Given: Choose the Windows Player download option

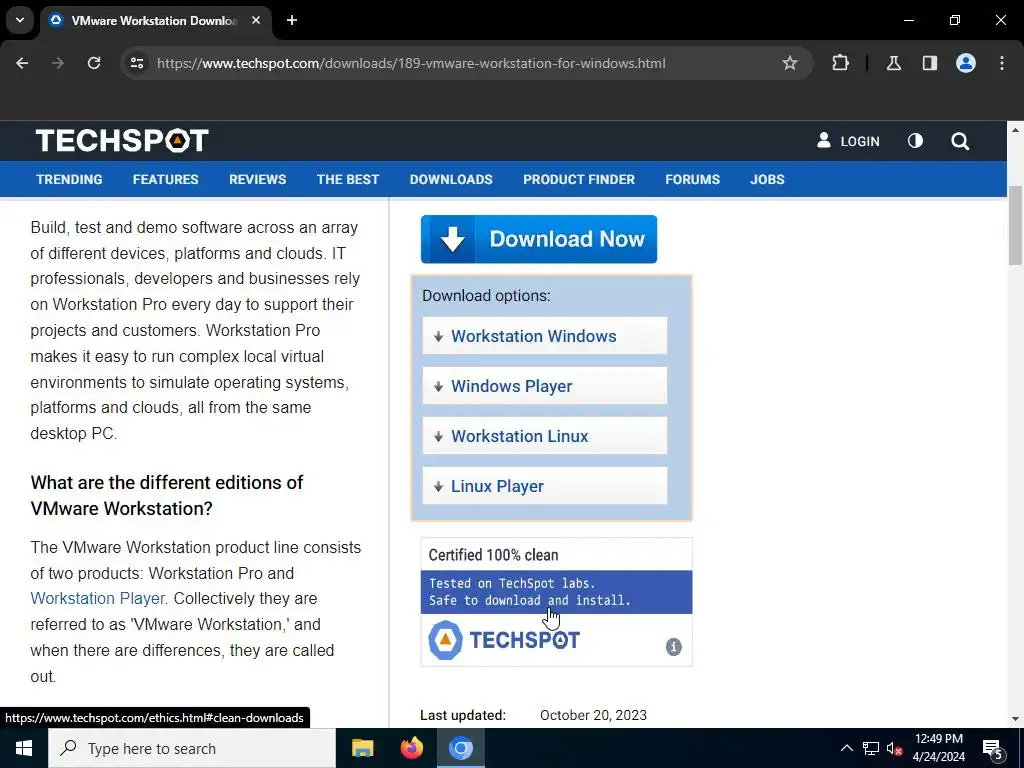Looking at the screenshot, I should (545, 386).
